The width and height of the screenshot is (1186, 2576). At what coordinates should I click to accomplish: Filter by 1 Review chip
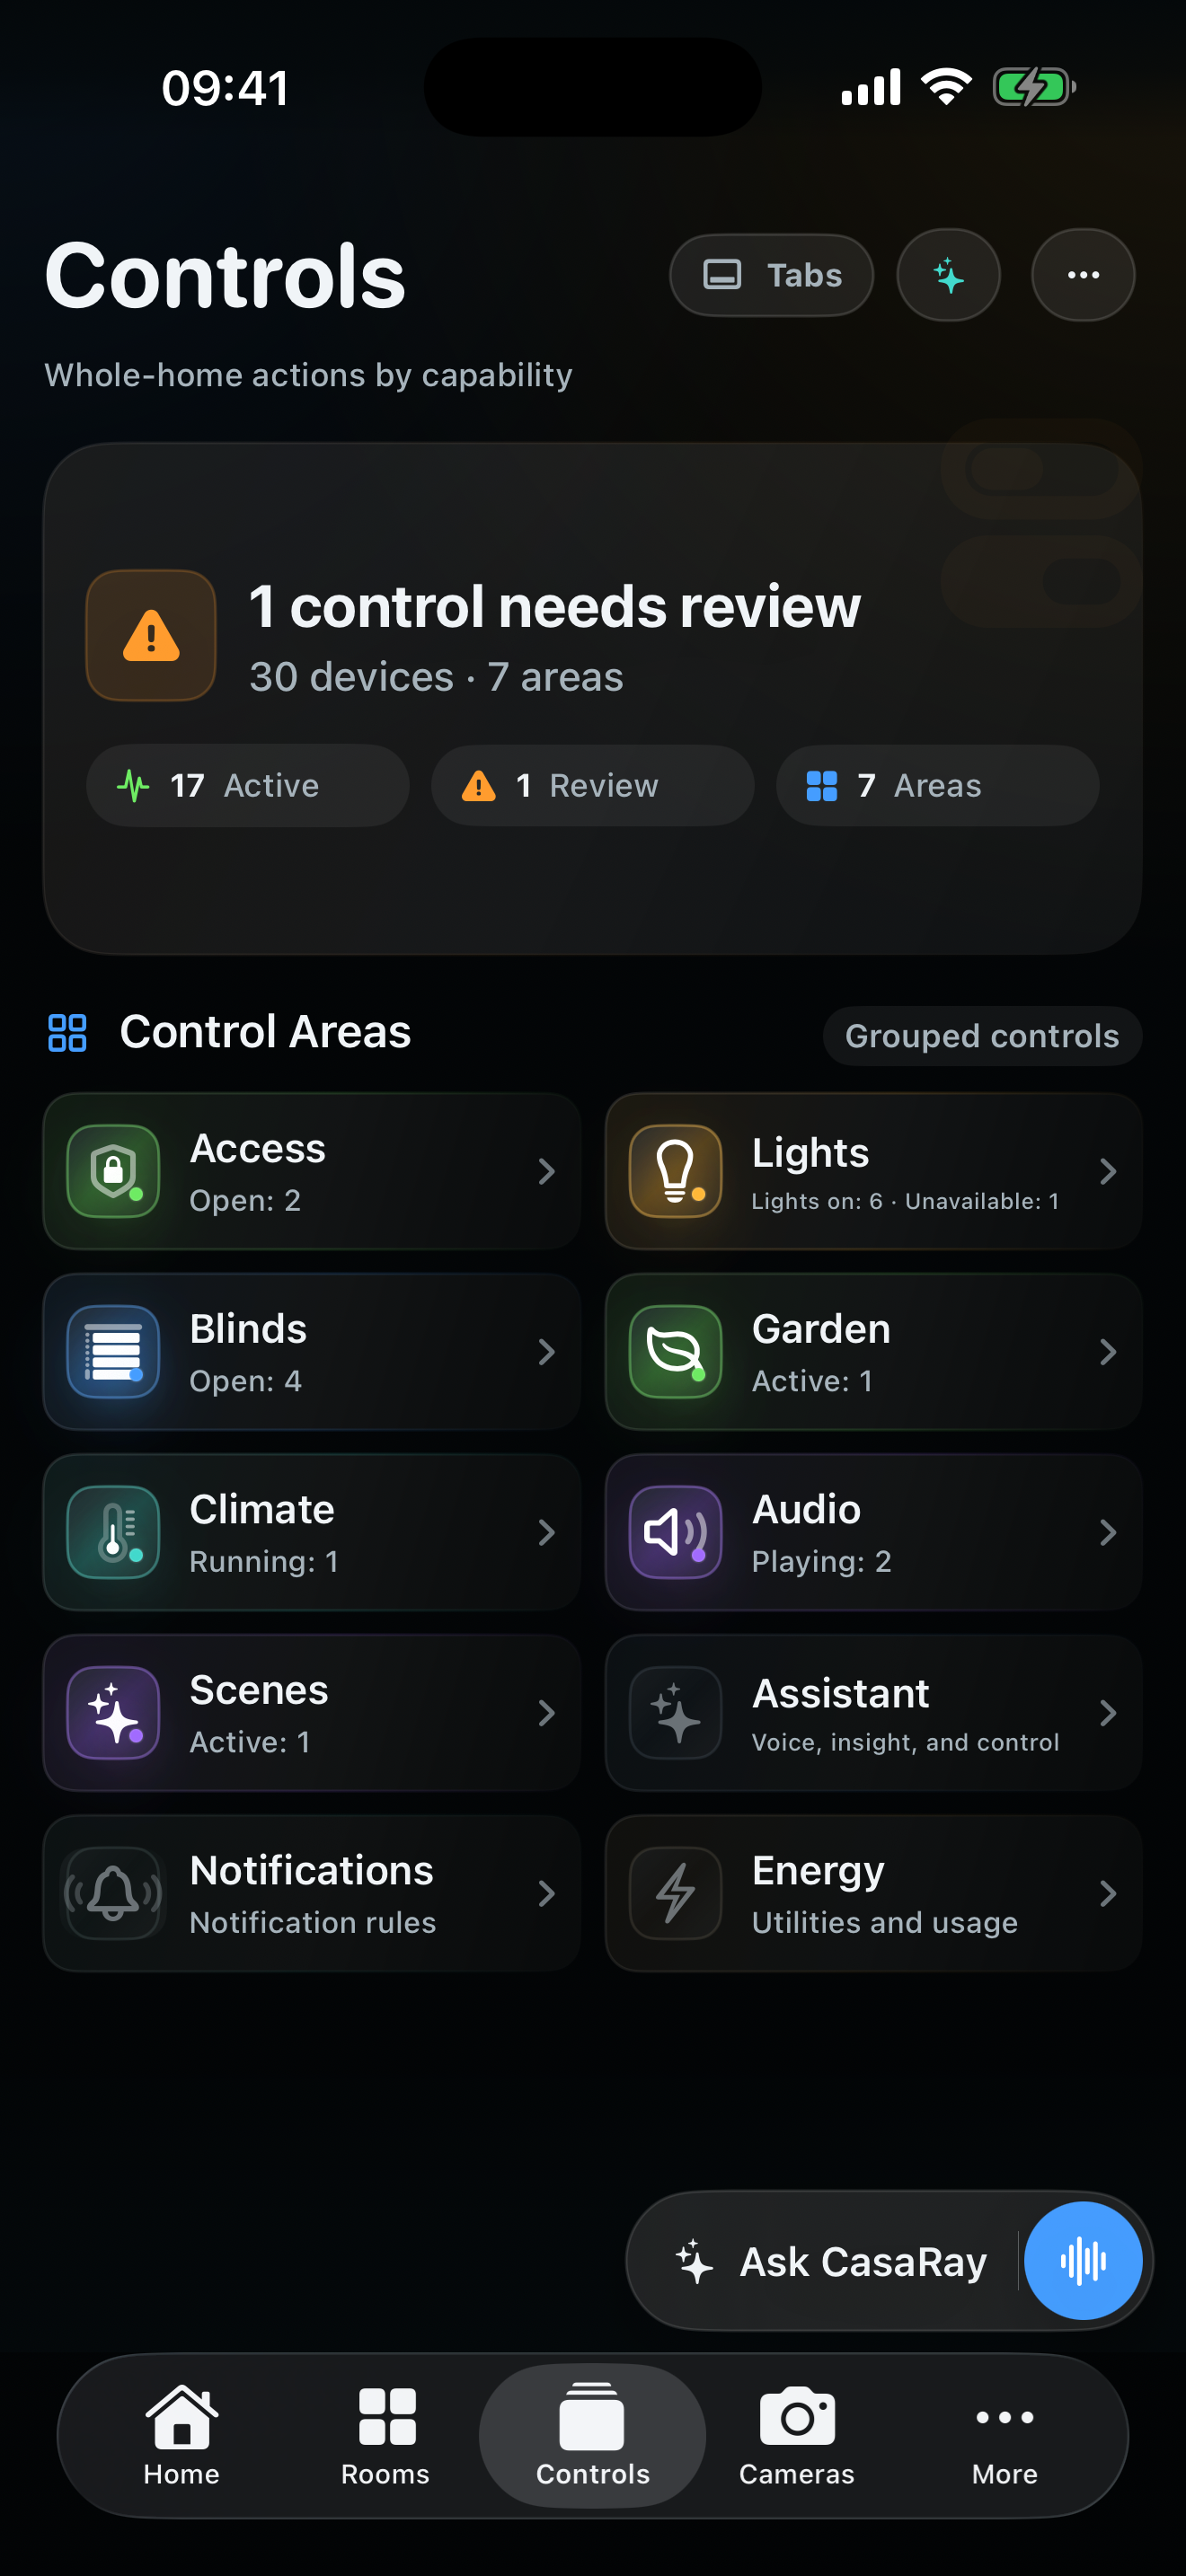pos(592,785)
